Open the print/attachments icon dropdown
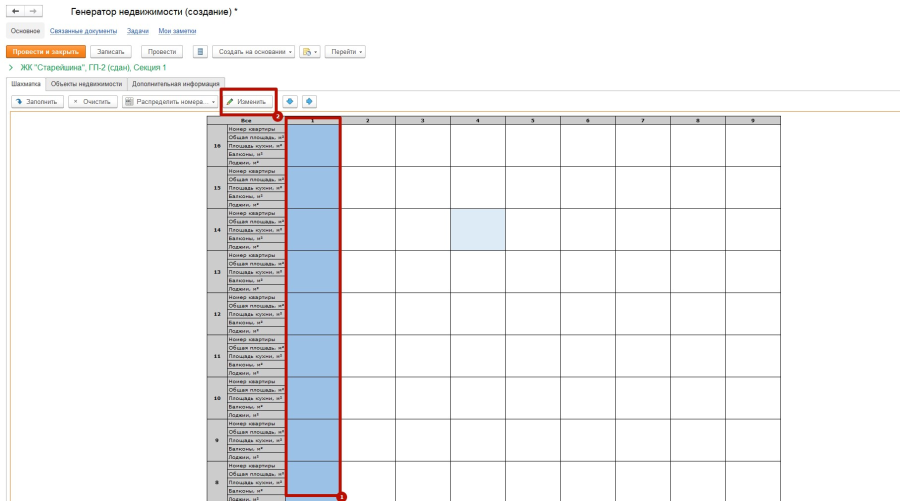The image size is (900, 501). [310, 51]
